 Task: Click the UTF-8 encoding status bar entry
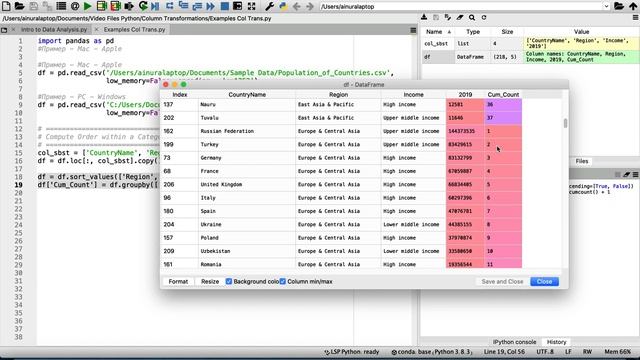[545, 352]
